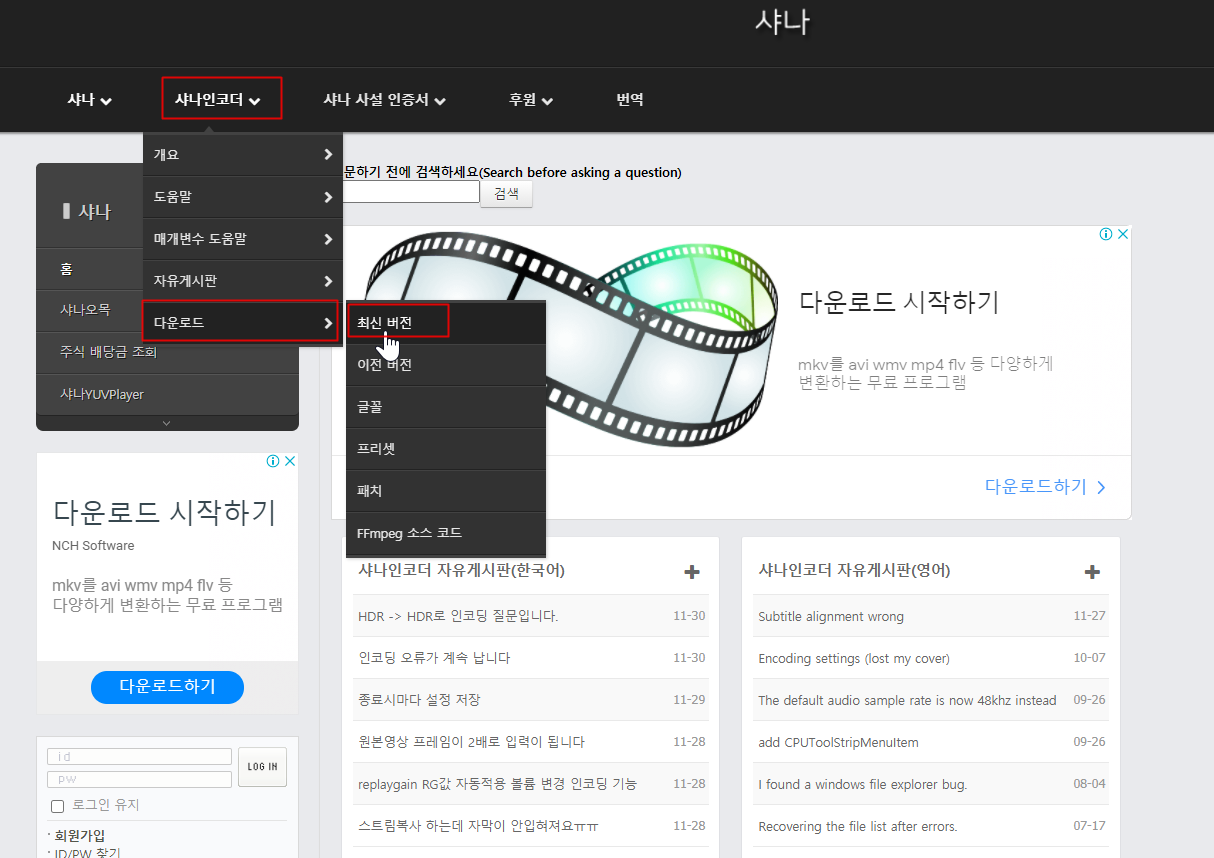Click 이전 버전 in the submenu
1214x858 pixels.
point(446,365)
